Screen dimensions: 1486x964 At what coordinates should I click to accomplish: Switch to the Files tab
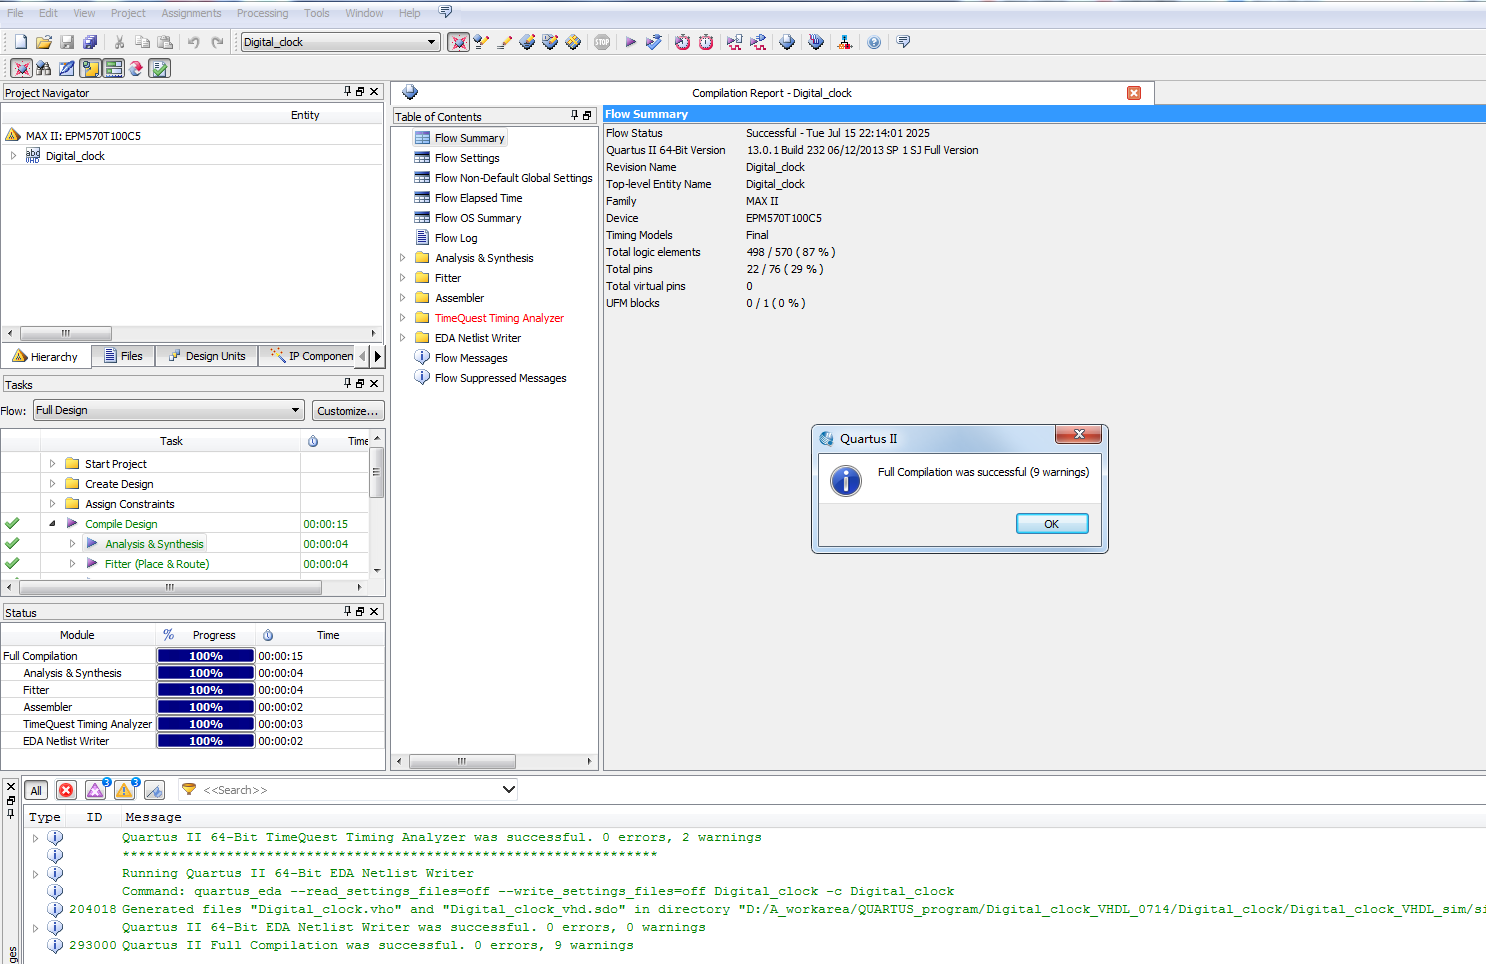123,356
